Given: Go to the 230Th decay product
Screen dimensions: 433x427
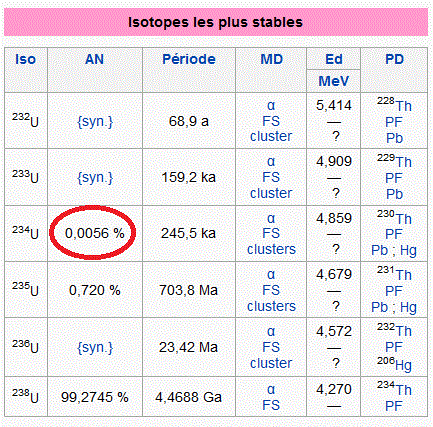Looking at the screenshot, I should click(x=394, y=218).
